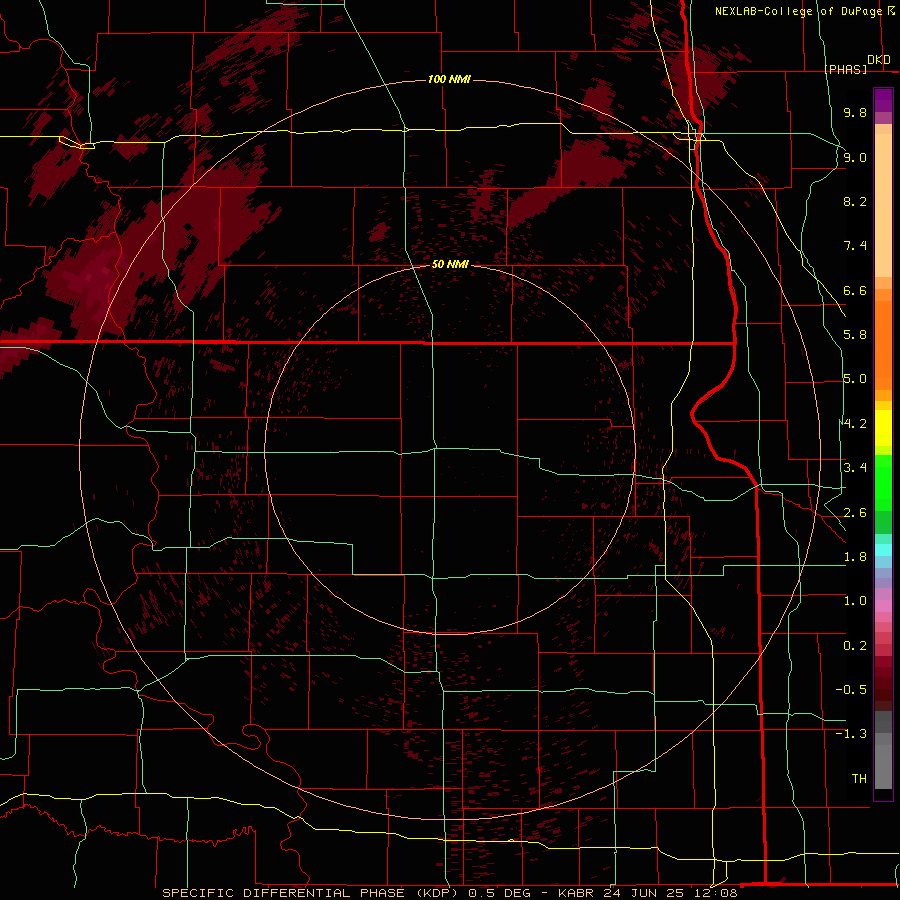The width and height of the screenshot is (900, 900).
Task: Select the 4.2 value on the scale
Action: (x=855, y=424)
